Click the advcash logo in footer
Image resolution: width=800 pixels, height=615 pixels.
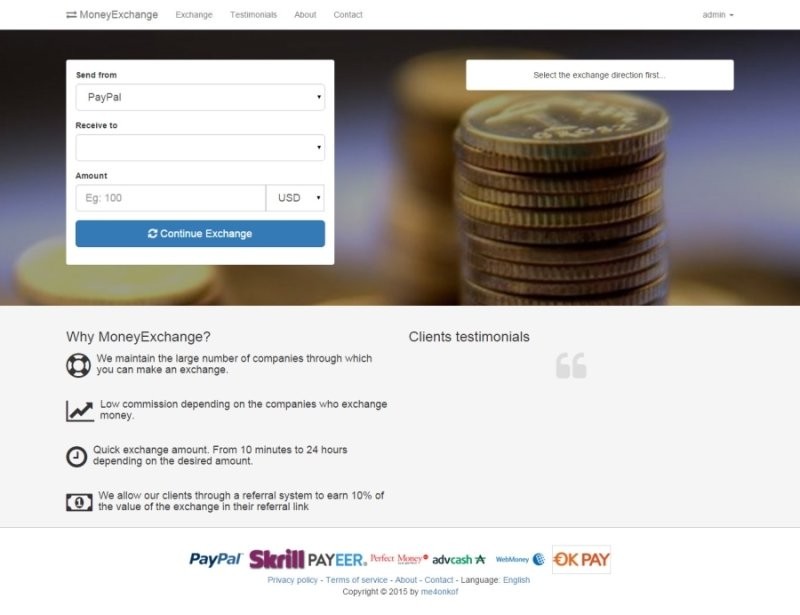point(459,560)
